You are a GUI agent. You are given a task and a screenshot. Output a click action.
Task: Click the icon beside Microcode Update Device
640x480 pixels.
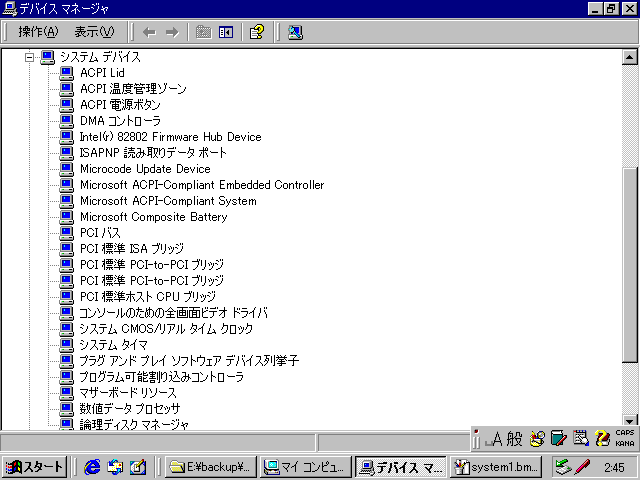[67, 169]
